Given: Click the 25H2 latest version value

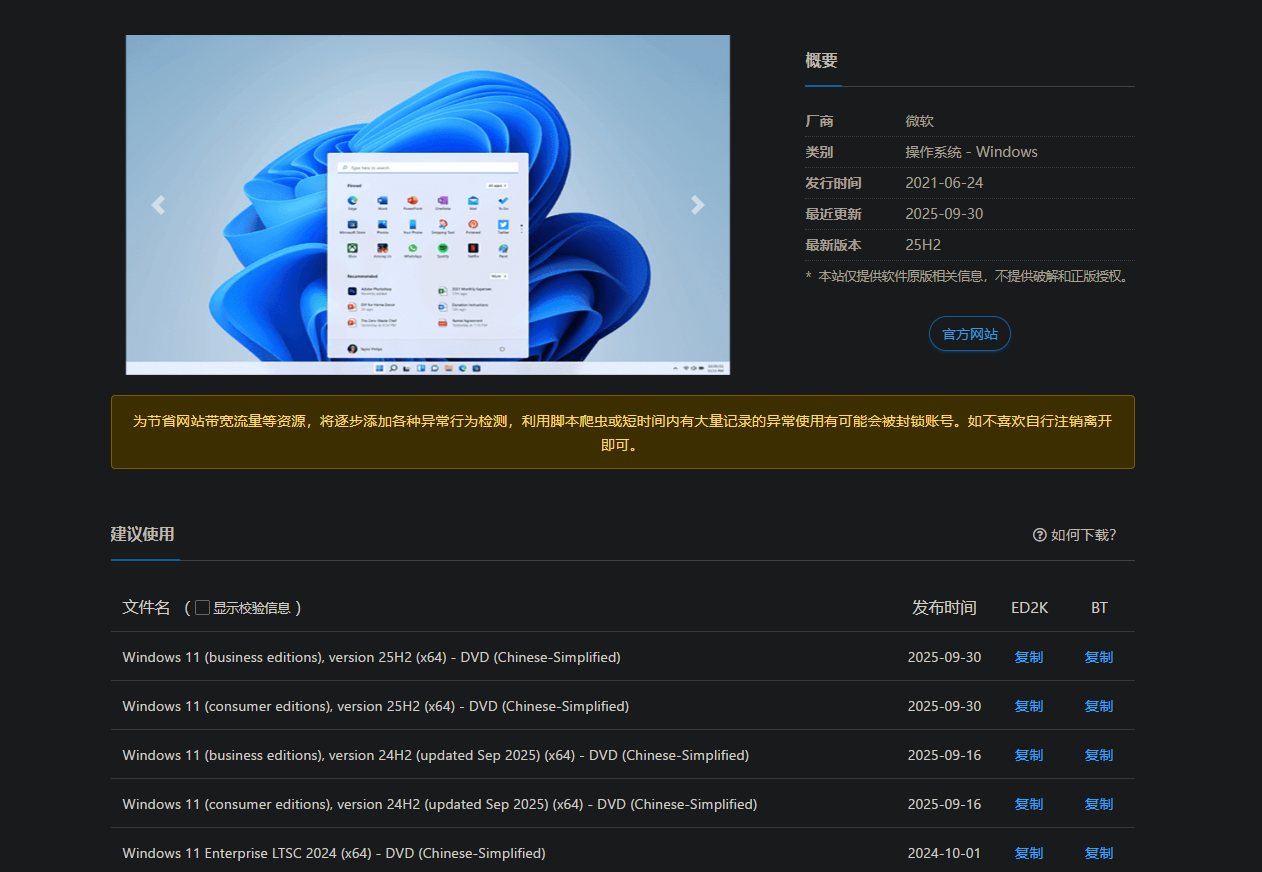Looking at the screenshot, I should [923, 245].
